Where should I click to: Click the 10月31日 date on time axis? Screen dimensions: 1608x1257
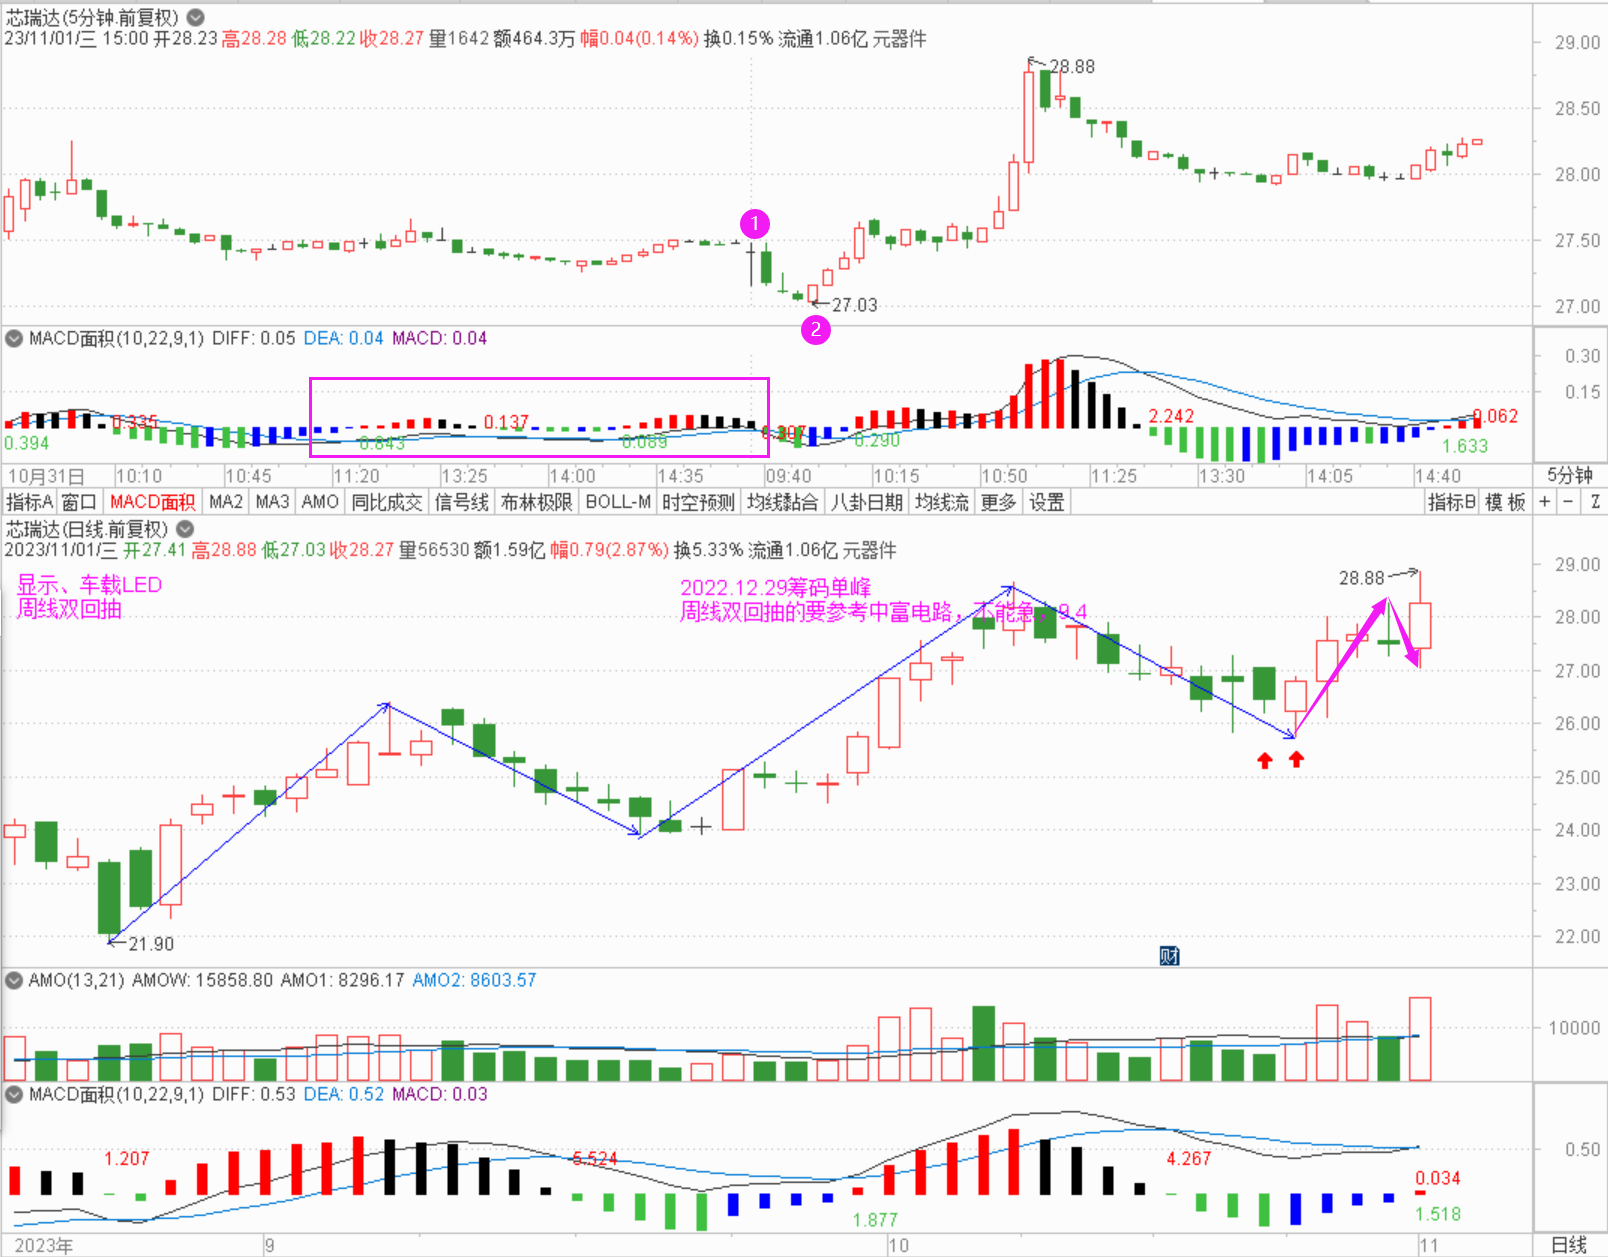point(46,476)
